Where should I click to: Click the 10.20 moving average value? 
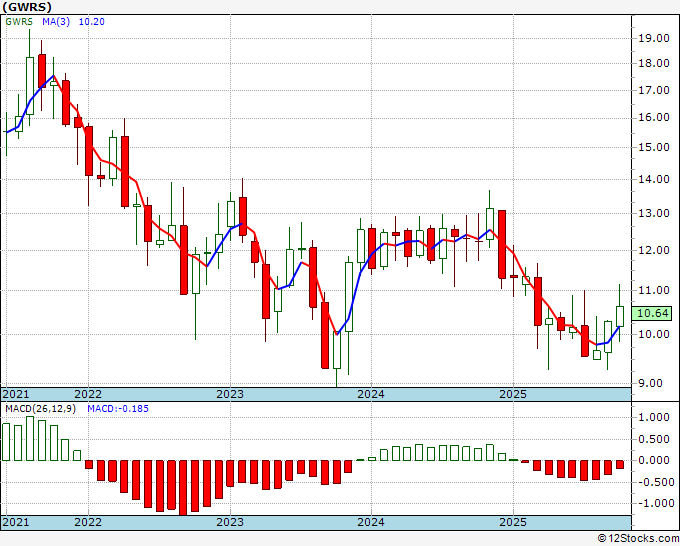coord(92,22)
